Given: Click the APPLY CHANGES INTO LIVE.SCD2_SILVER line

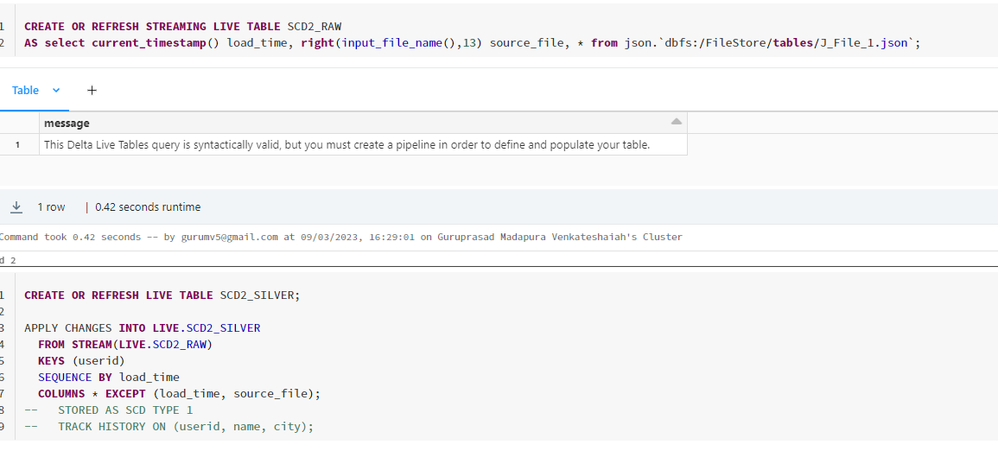Looking at the screenshot, I should pos(142,328).
